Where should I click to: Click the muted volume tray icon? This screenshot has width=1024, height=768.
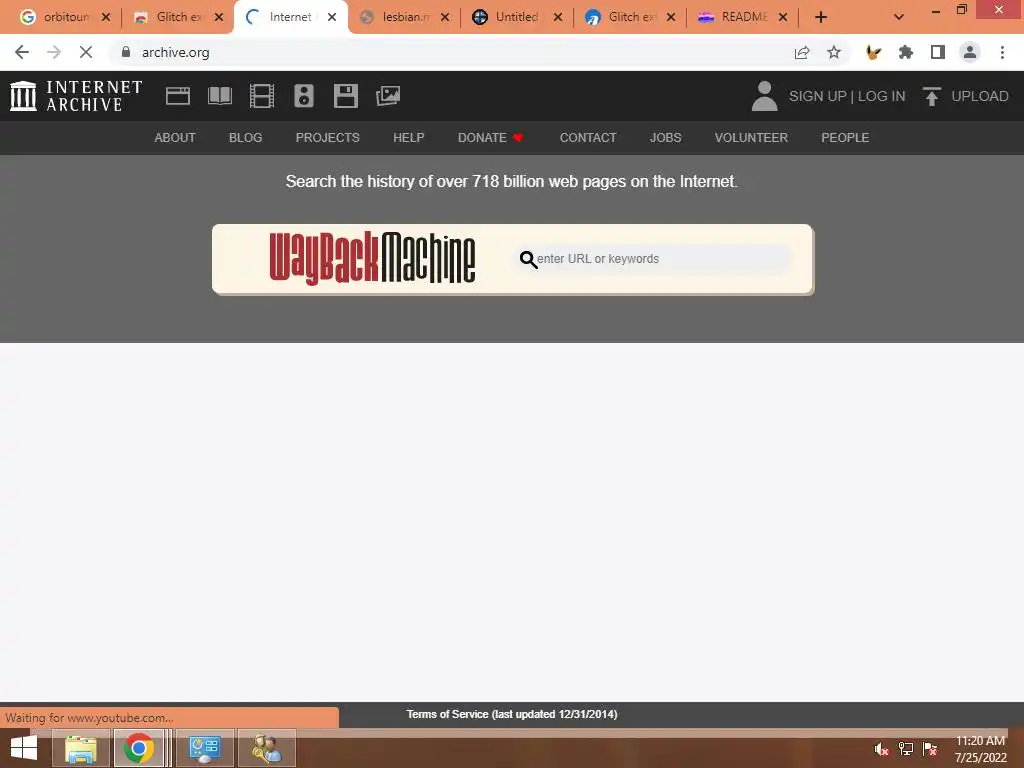pyautogui.click(x=881, y=749)
